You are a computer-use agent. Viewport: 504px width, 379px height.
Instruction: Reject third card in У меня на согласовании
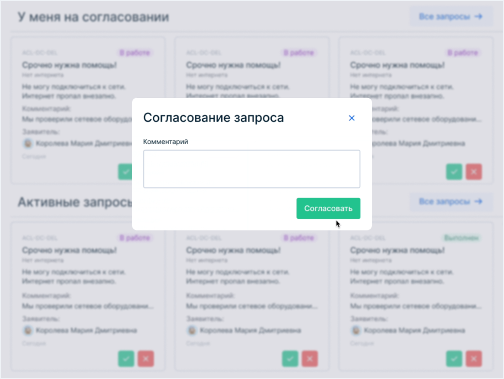[474, 172]
